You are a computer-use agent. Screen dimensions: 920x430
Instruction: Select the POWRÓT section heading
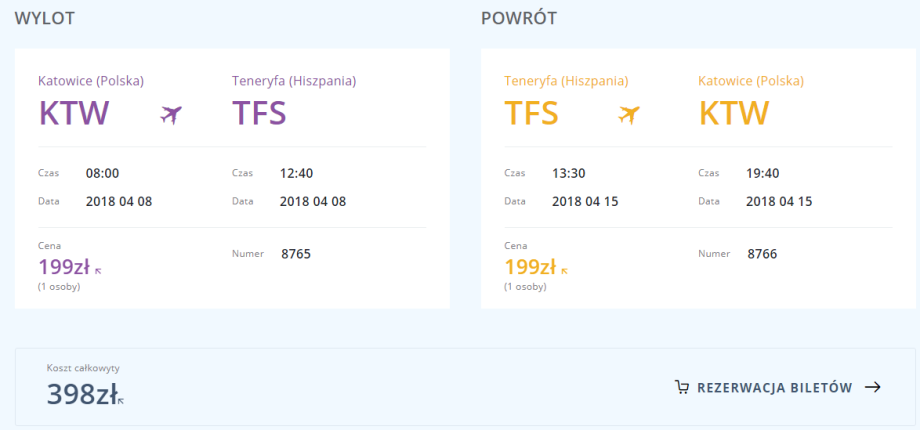point(519,19)
